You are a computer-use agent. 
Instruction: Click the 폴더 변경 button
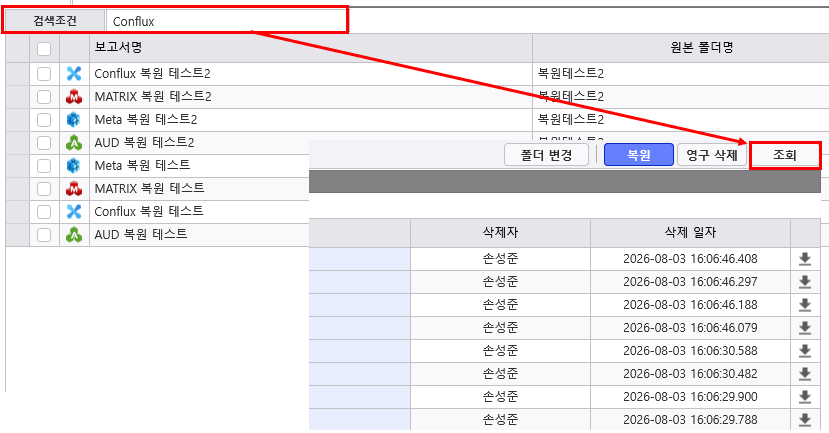click(x=546, y=155)
